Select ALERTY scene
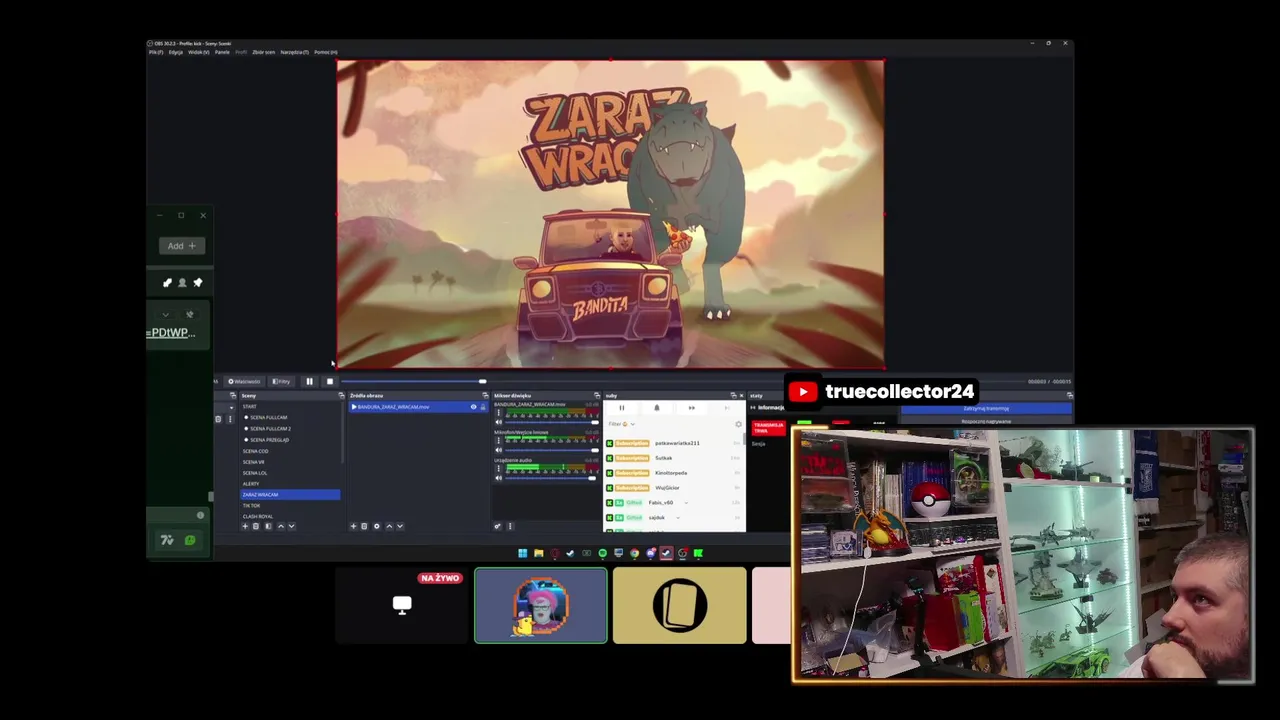1280x720 pixels. pyautogui.click(x=251, y=484)
